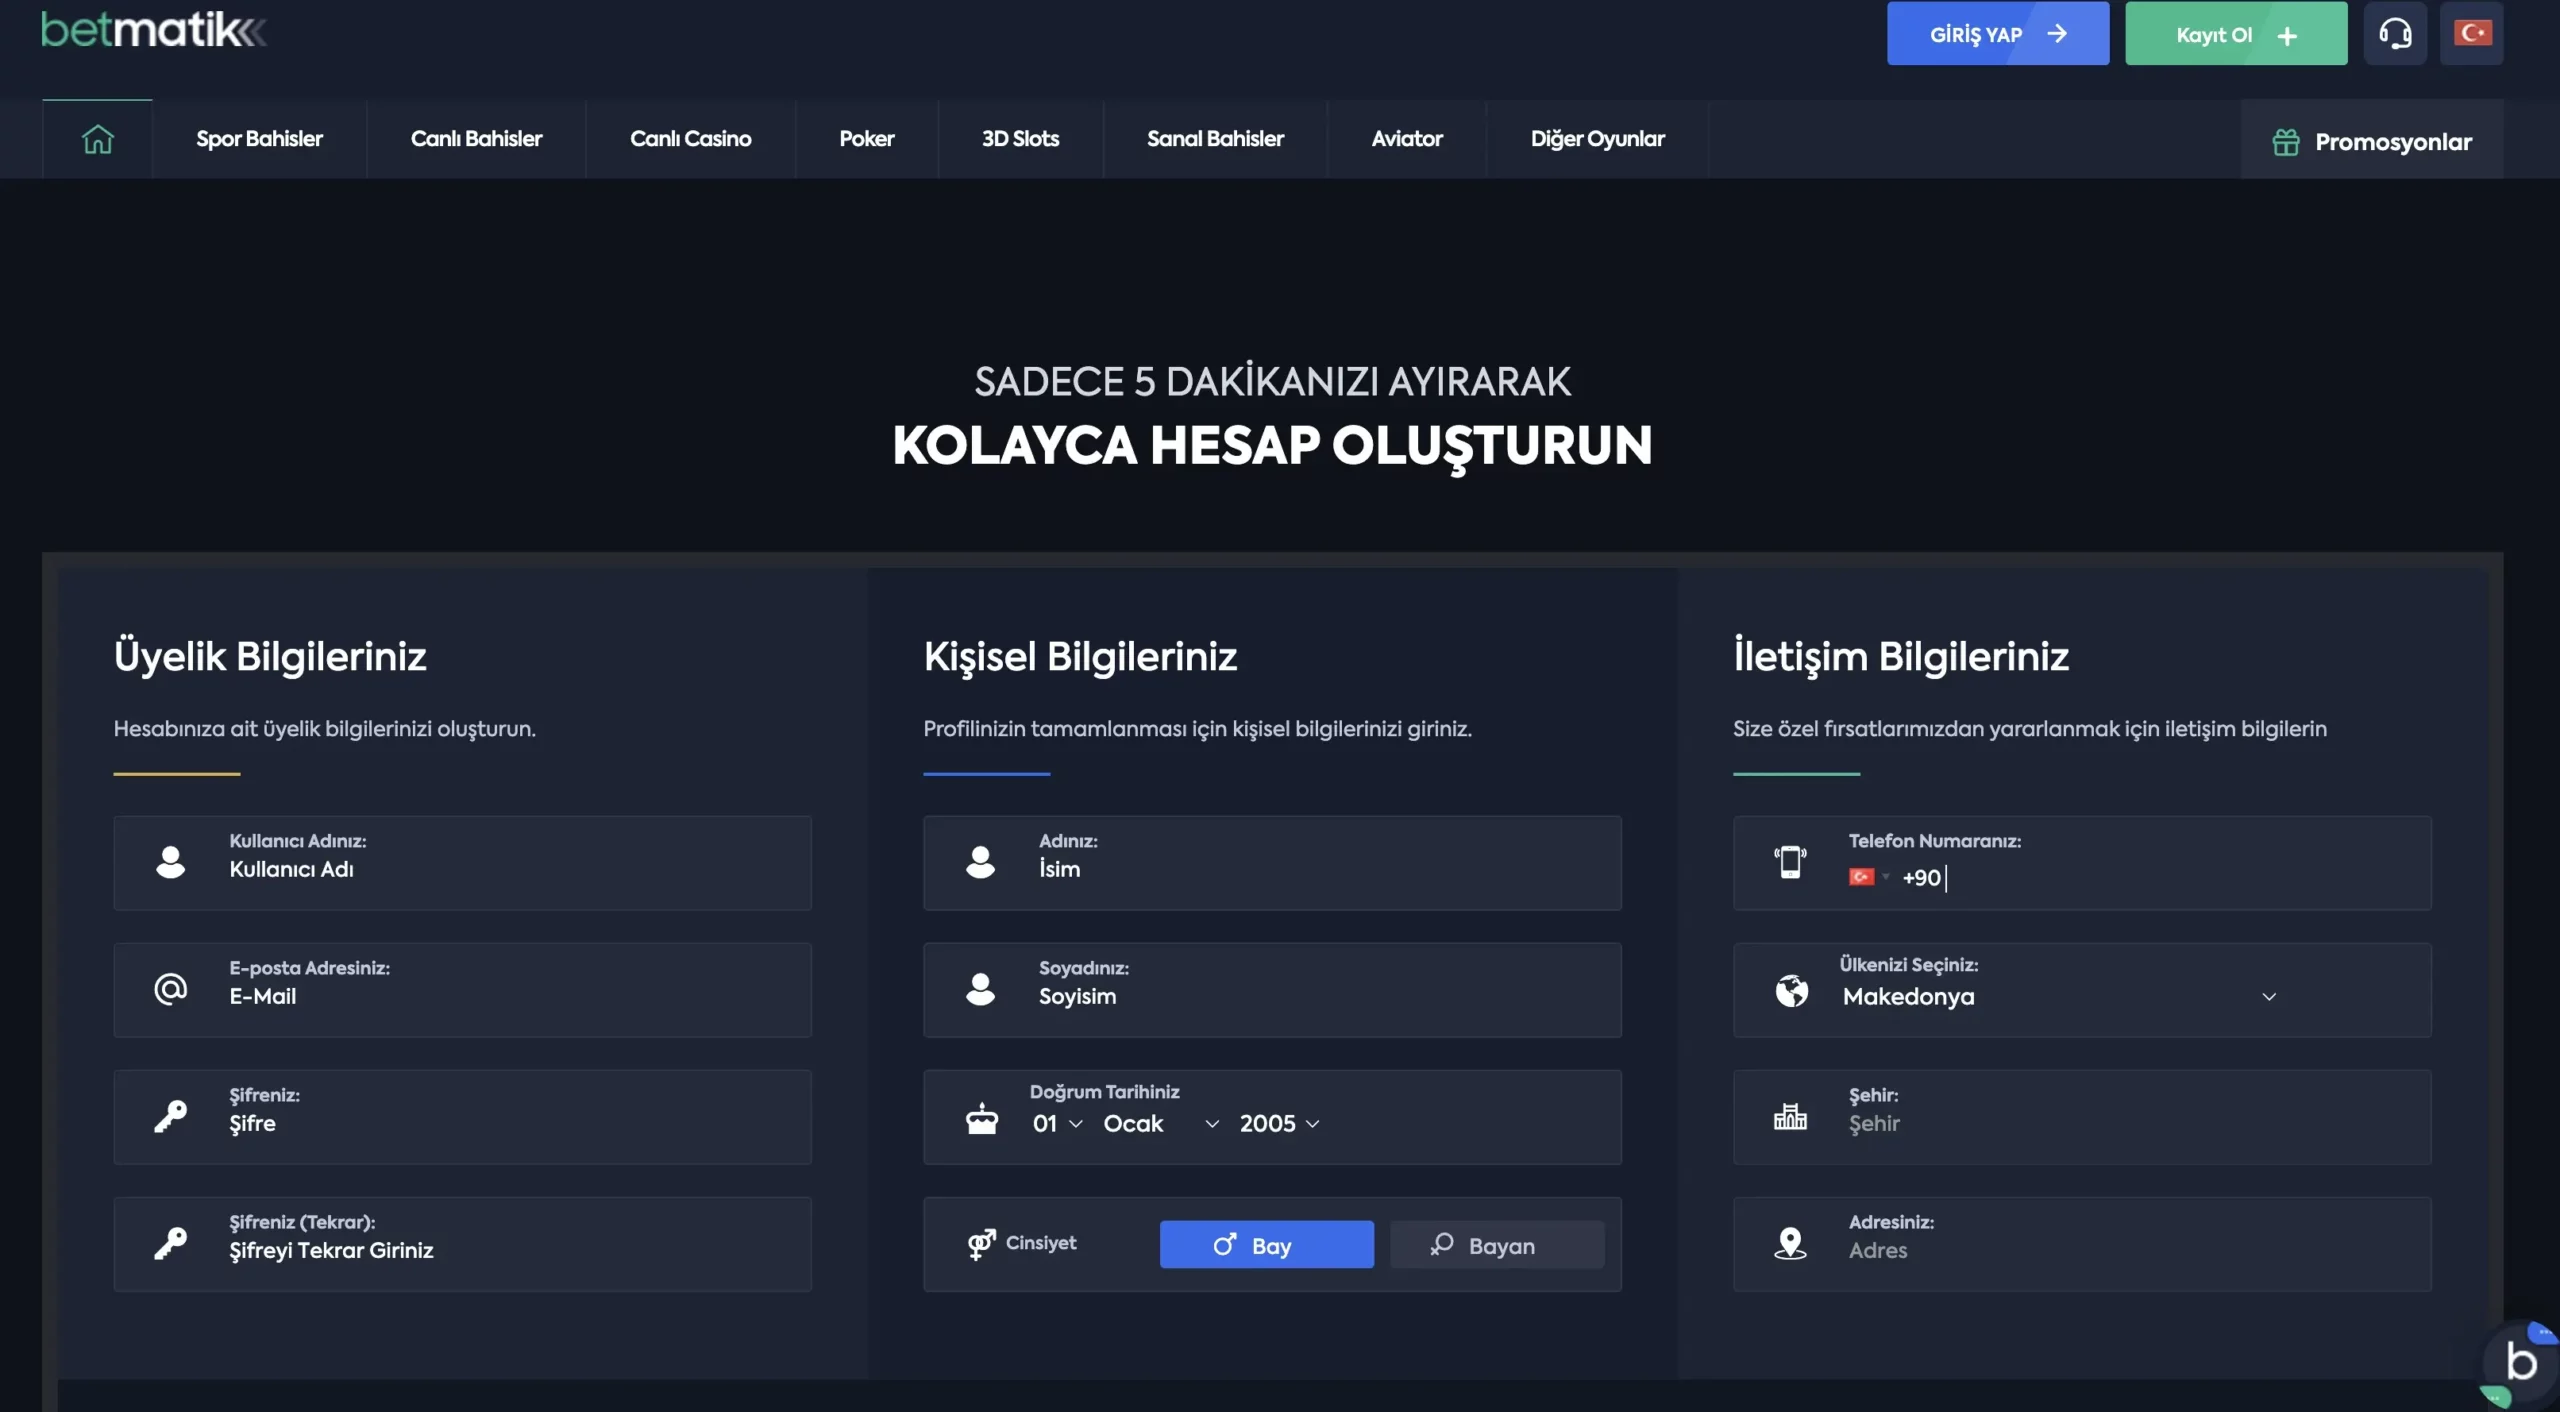The height and width of the screenshot is (1412, 2560).
Task: Click the @ icon beside E-Mail field
Action: (x=170, y=989)
